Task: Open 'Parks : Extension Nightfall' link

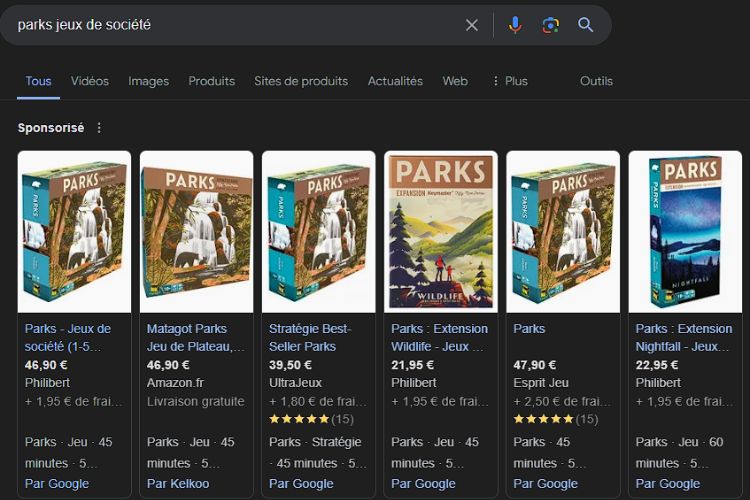Action: [684, 337]
